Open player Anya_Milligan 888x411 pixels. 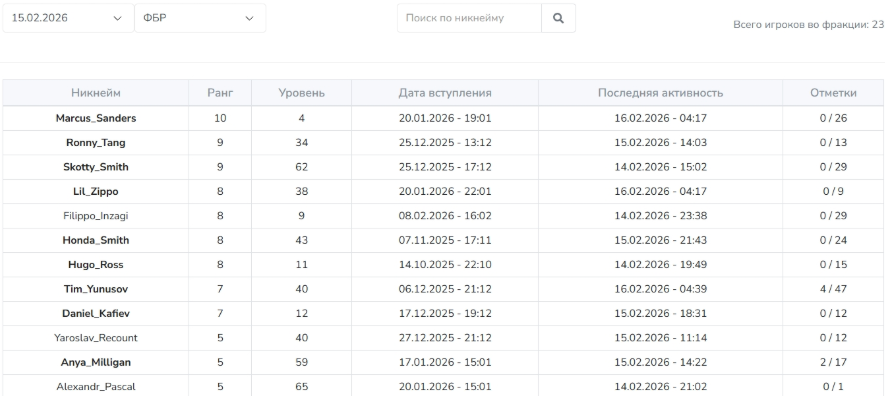click(x=96, y=362)
